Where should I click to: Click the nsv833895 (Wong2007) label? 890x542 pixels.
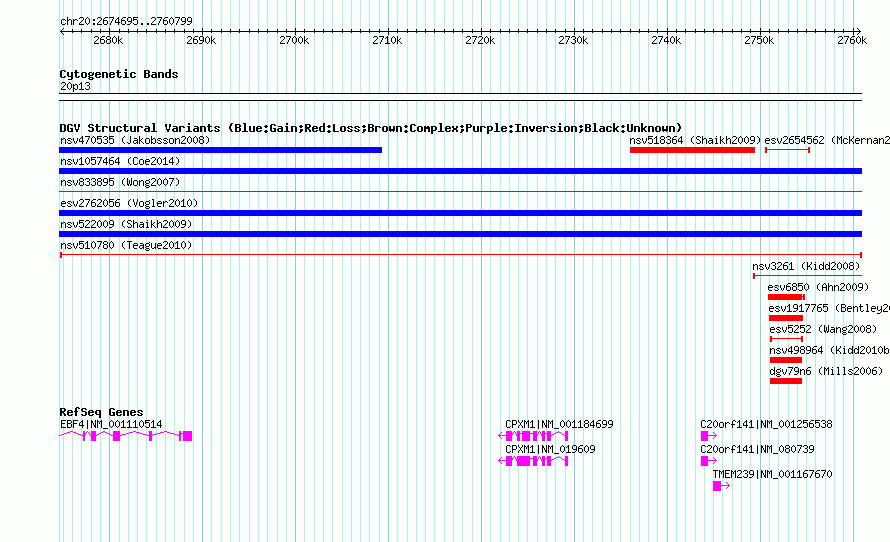[120, 182]
